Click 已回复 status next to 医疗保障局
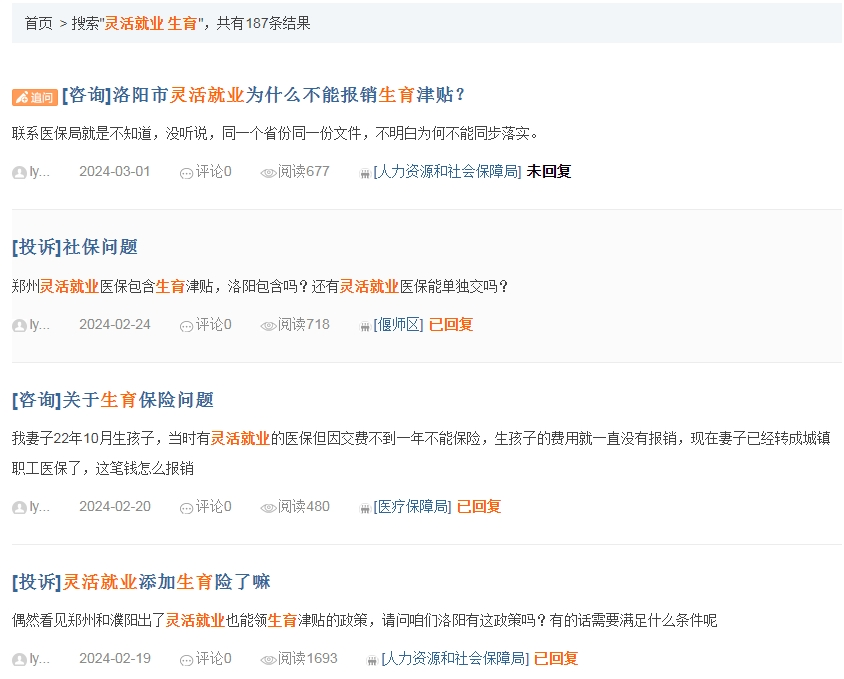This screenshot has height=679, width=844. [x=479, y=507]
